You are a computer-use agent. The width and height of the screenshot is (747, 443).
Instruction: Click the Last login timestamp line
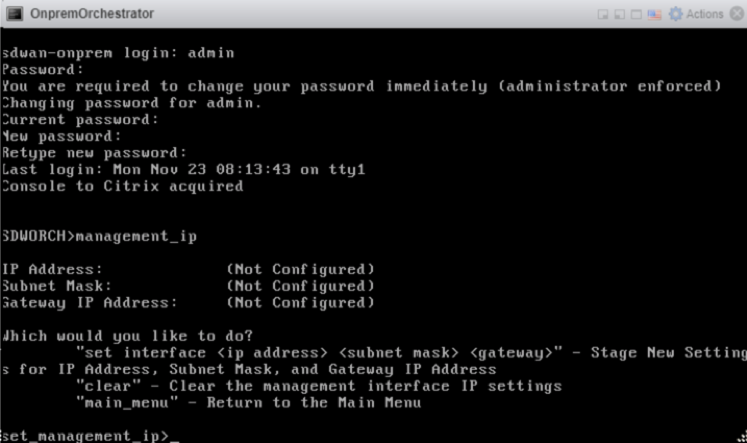coord(183,170)
